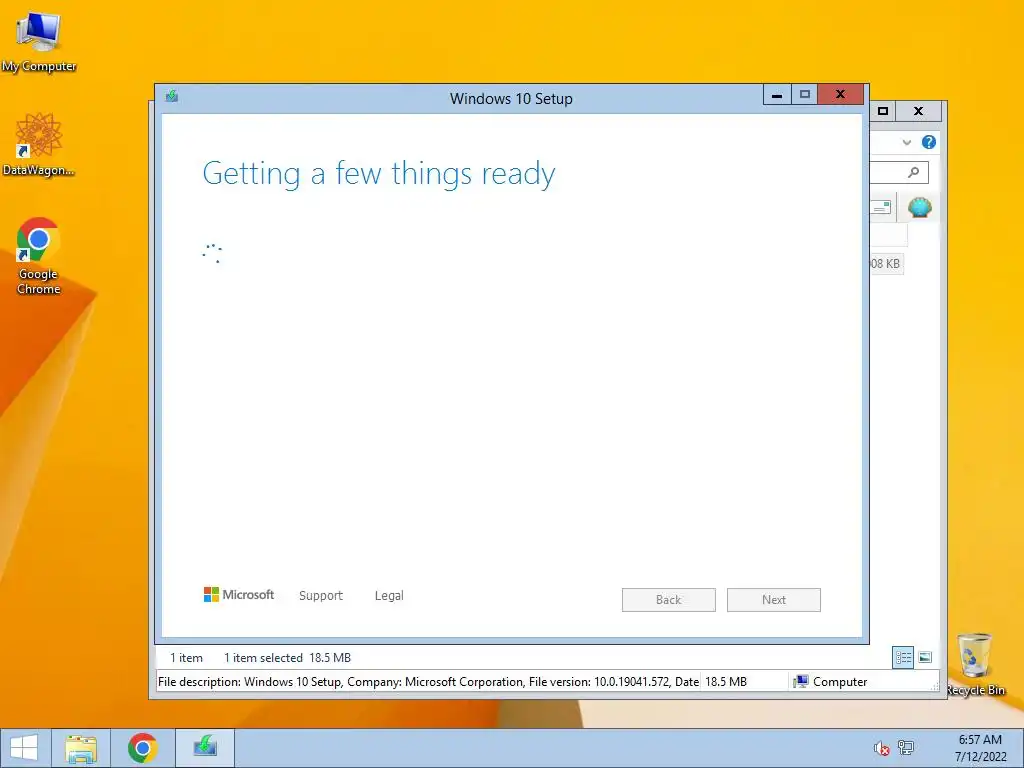
Task: Maximize the Windows 10 Setup window
Action: click(805, 95)
